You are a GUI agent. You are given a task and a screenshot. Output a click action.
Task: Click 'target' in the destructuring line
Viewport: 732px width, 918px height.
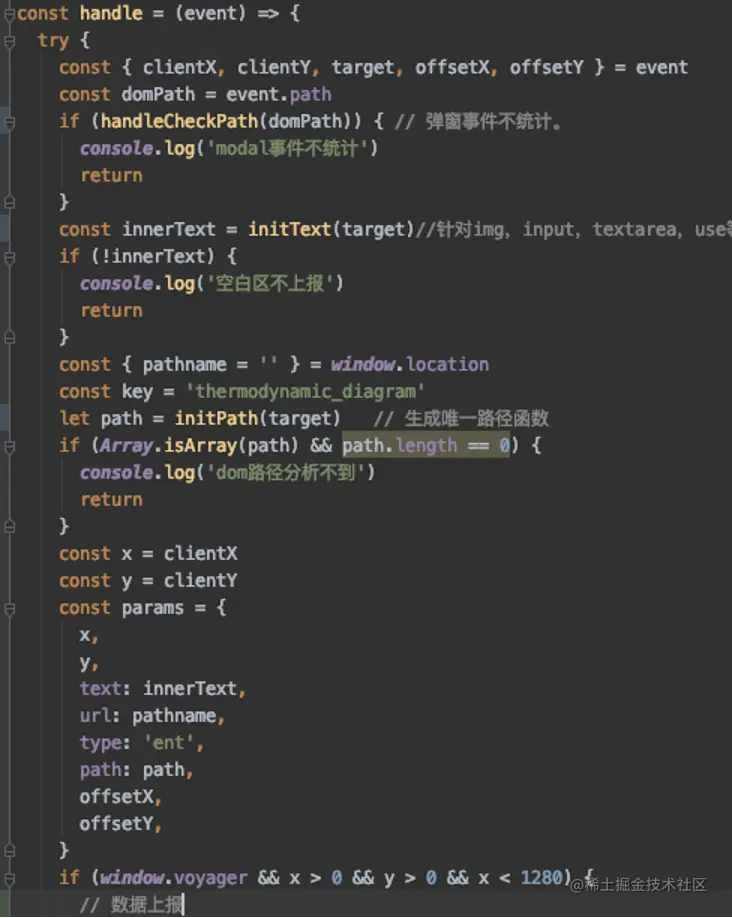(x=363, y=68)
